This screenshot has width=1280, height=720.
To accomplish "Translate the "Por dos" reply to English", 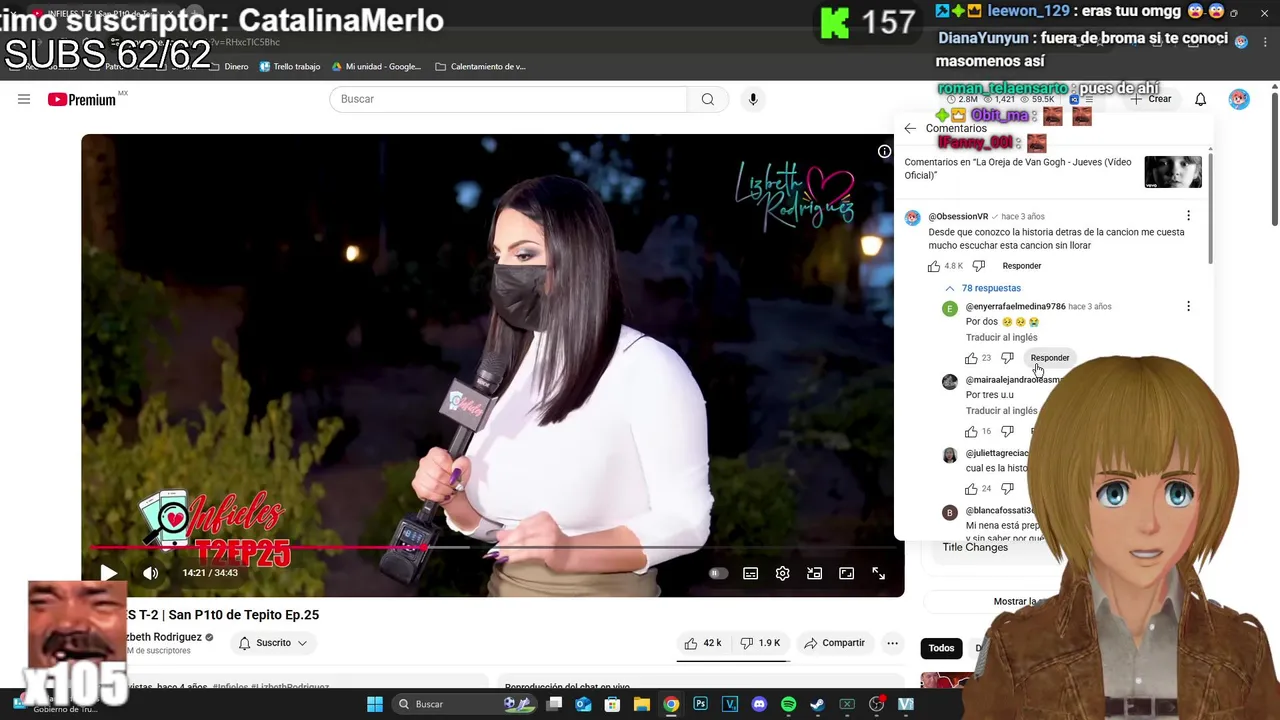I will pyautogui.click(x=1001, y=337).
